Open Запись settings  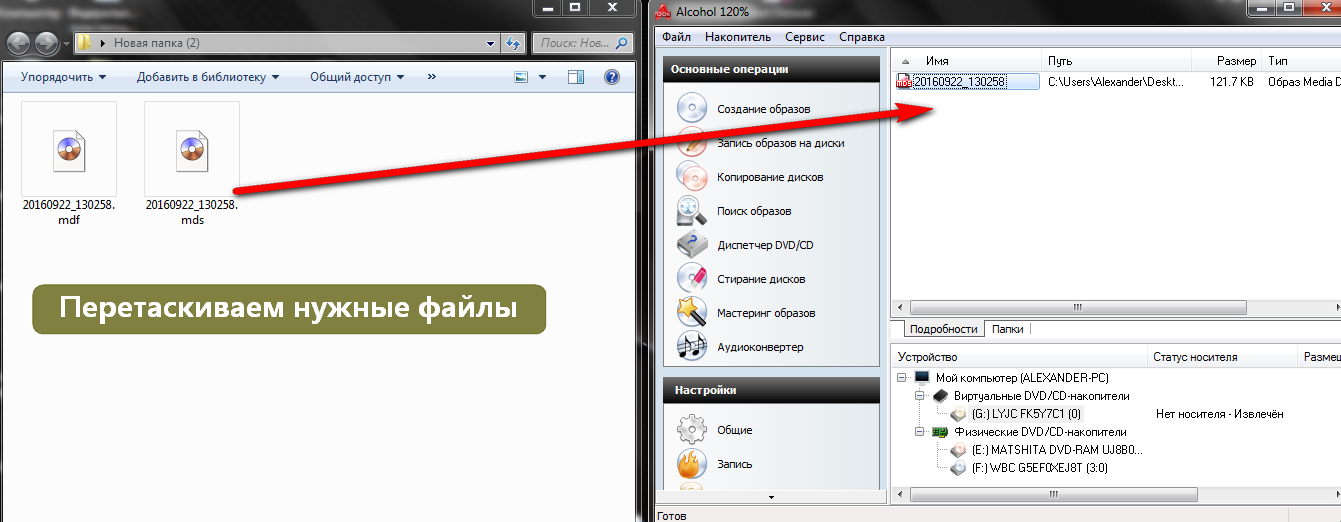734,464
